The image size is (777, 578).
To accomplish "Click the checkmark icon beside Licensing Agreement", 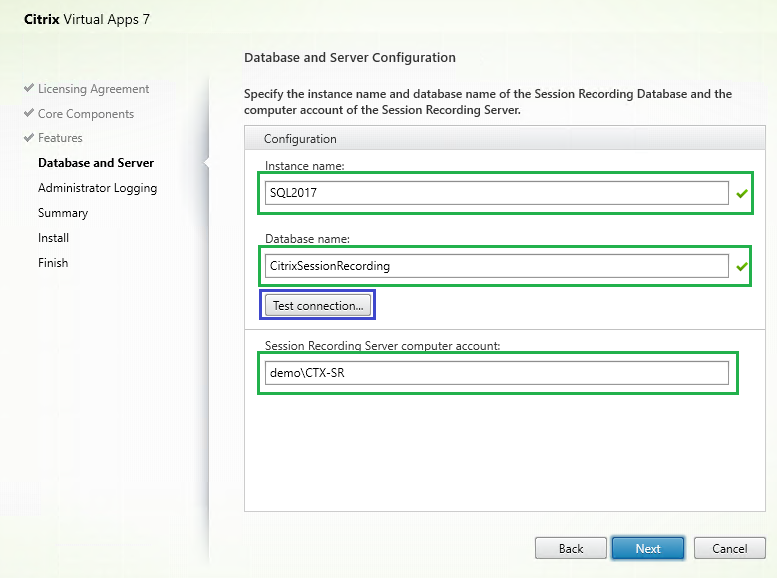I will [29, 89].
